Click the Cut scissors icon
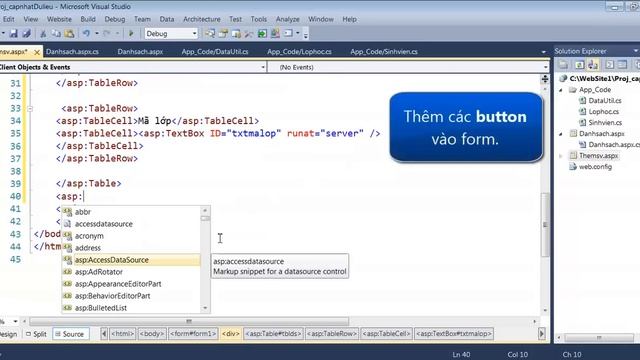The height and width of the screenshot is (360, 640). 43,33
